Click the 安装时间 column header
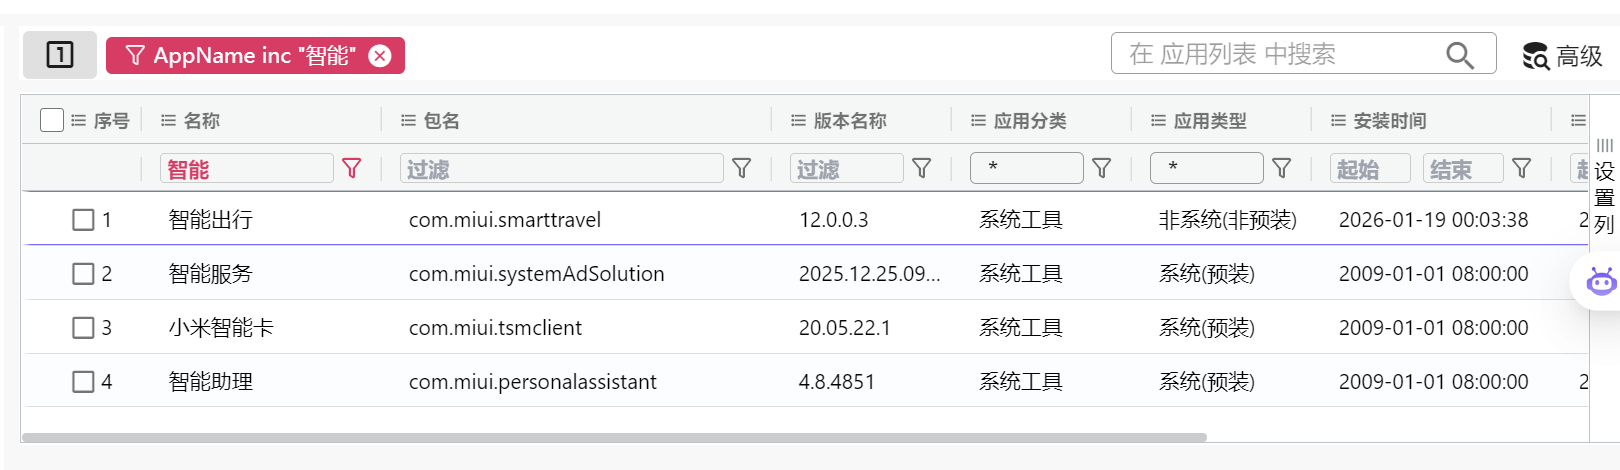The width and height of the screenshot is (1620, 470). [1389, 120]
